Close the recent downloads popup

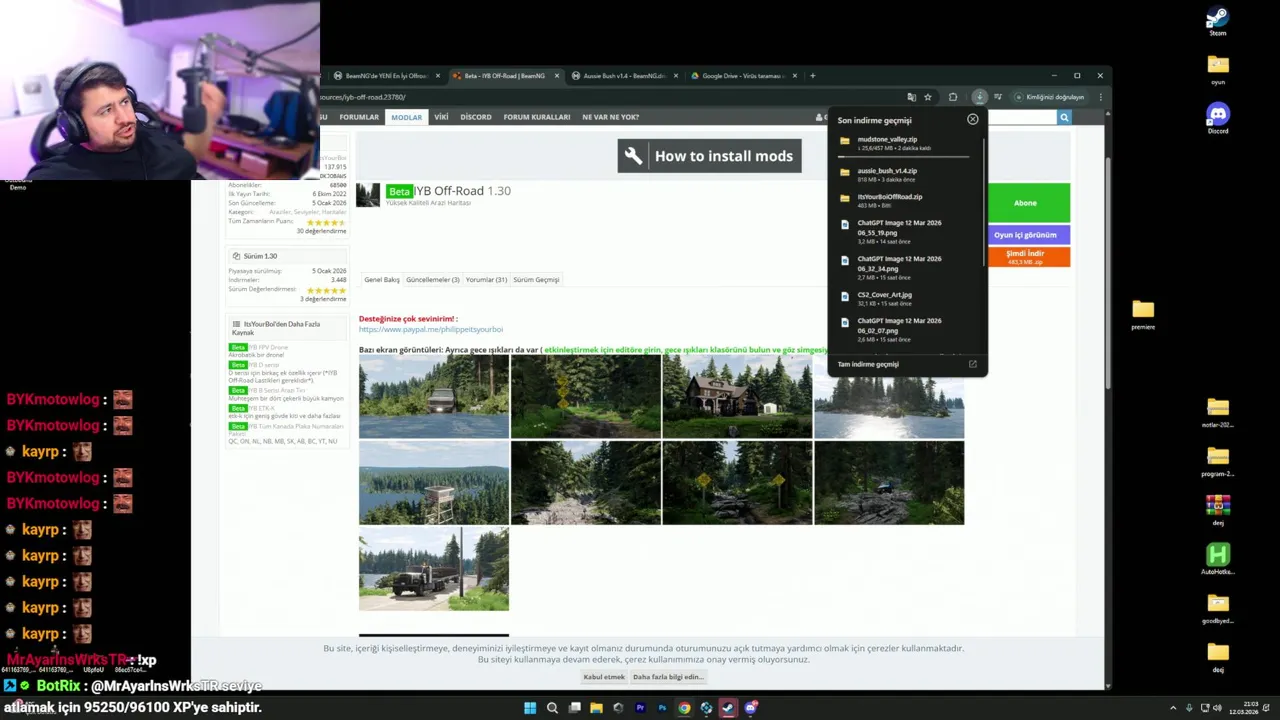pos(972,119)
